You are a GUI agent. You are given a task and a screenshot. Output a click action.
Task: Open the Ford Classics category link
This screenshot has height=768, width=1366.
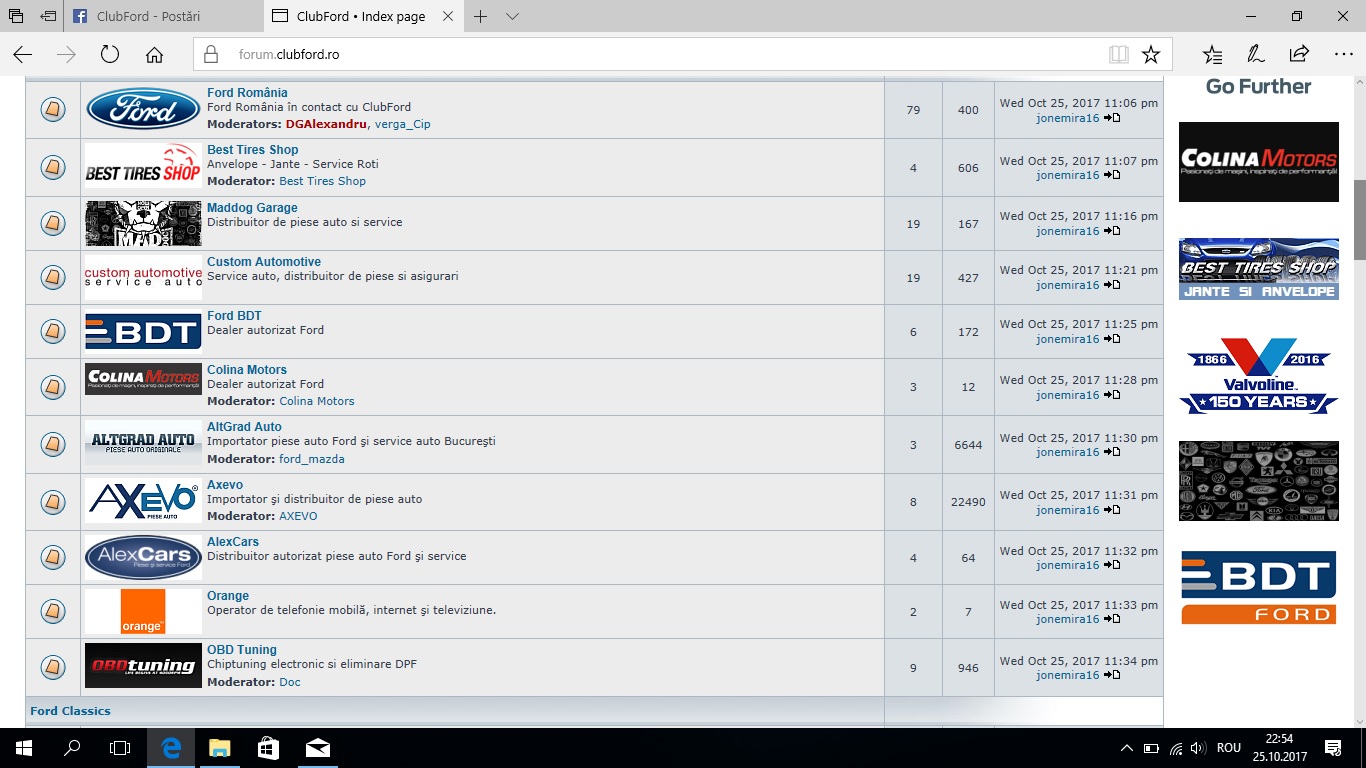pyautogui.click(x=70, y=711)
